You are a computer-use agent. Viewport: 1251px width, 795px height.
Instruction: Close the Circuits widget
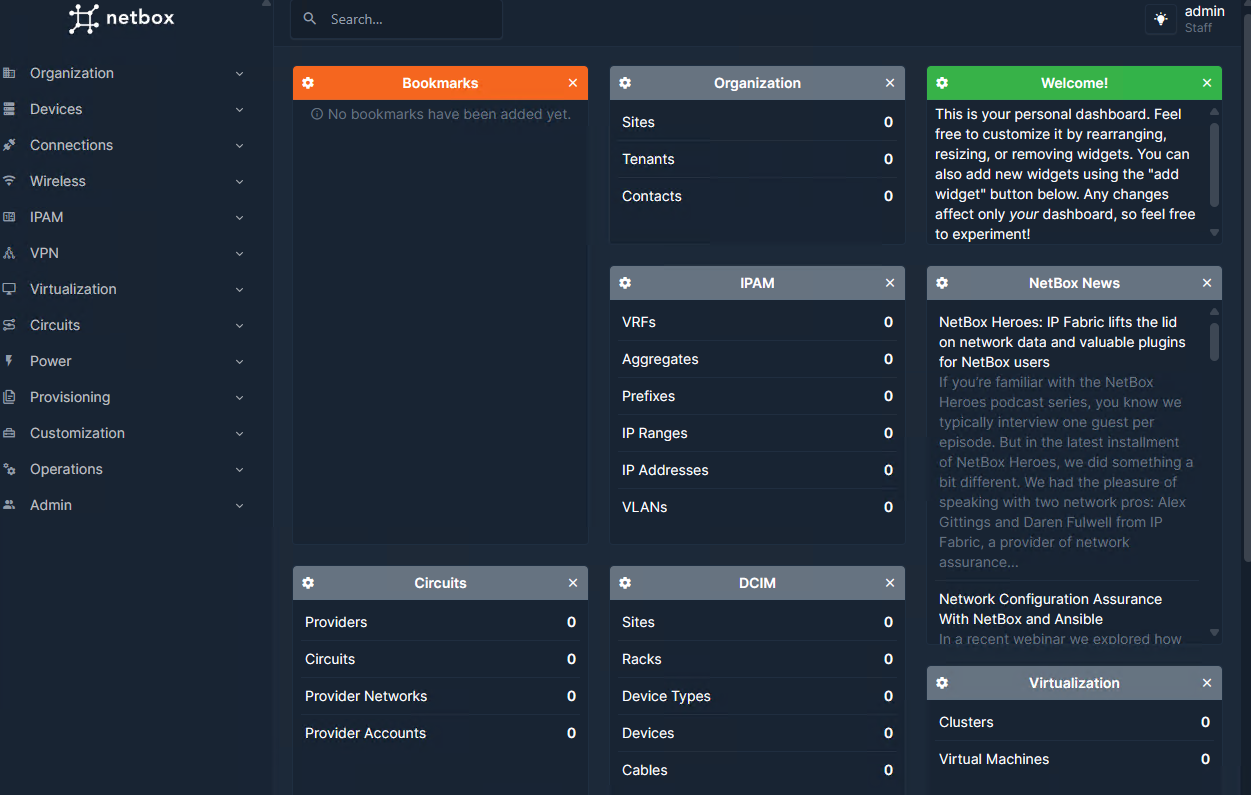pyautogui.click(x=573, y=583)
